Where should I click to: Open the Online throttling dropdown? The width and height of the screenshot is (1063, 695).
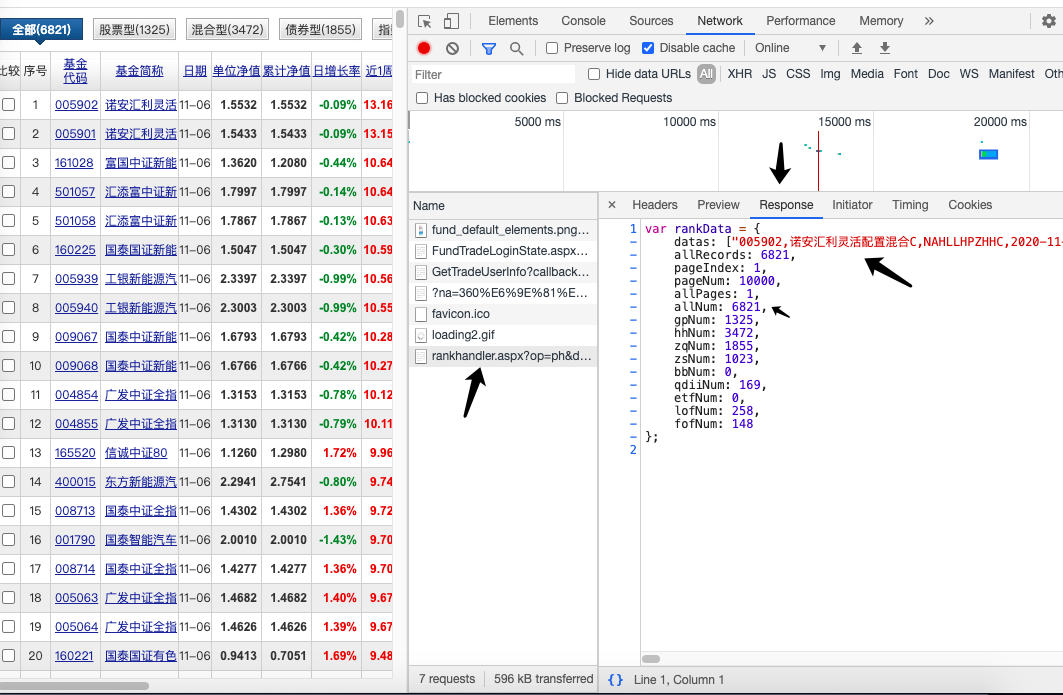point(790,48)
